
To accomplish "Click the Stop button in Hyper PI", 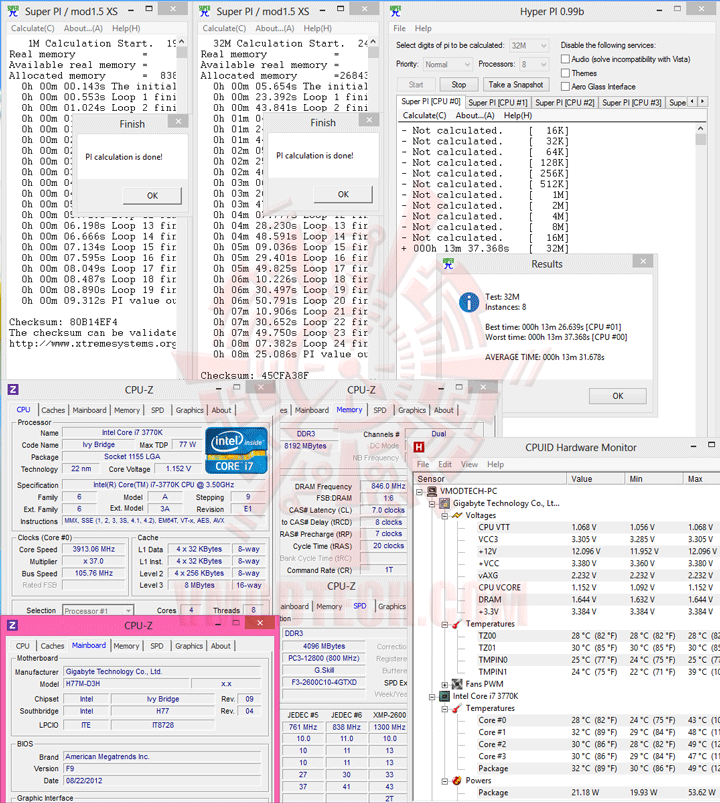I will 459,84.
